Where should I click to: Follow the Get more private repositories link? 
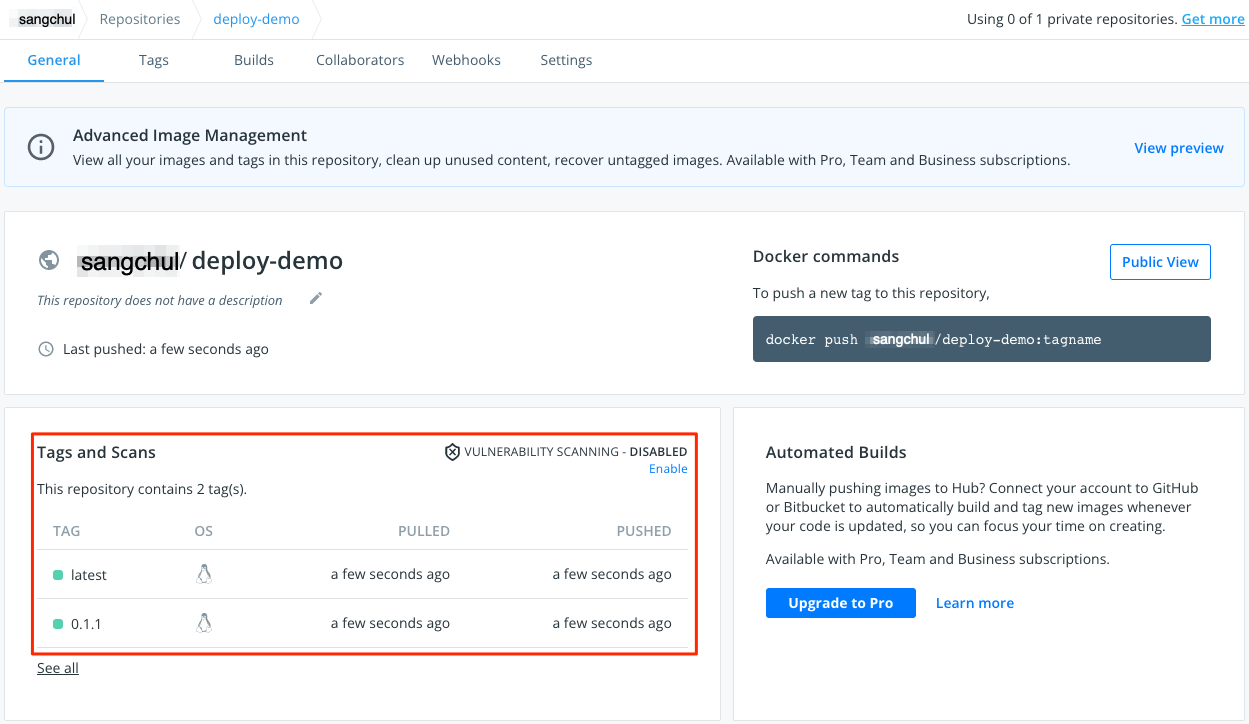point(1213,19)
